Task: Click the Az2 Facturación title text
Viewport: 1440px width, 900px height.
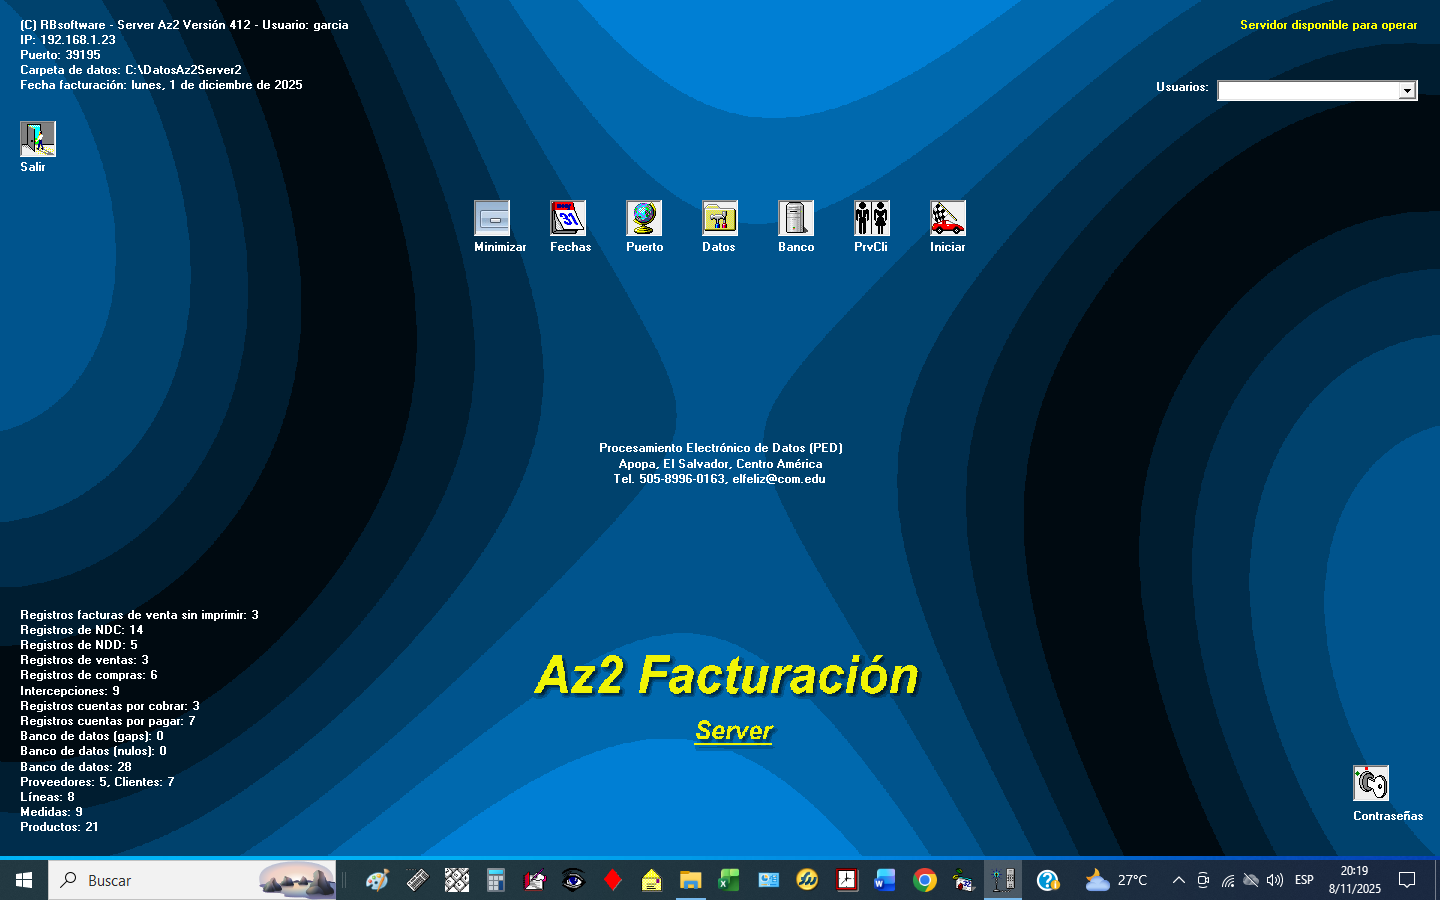Action: 727,675
